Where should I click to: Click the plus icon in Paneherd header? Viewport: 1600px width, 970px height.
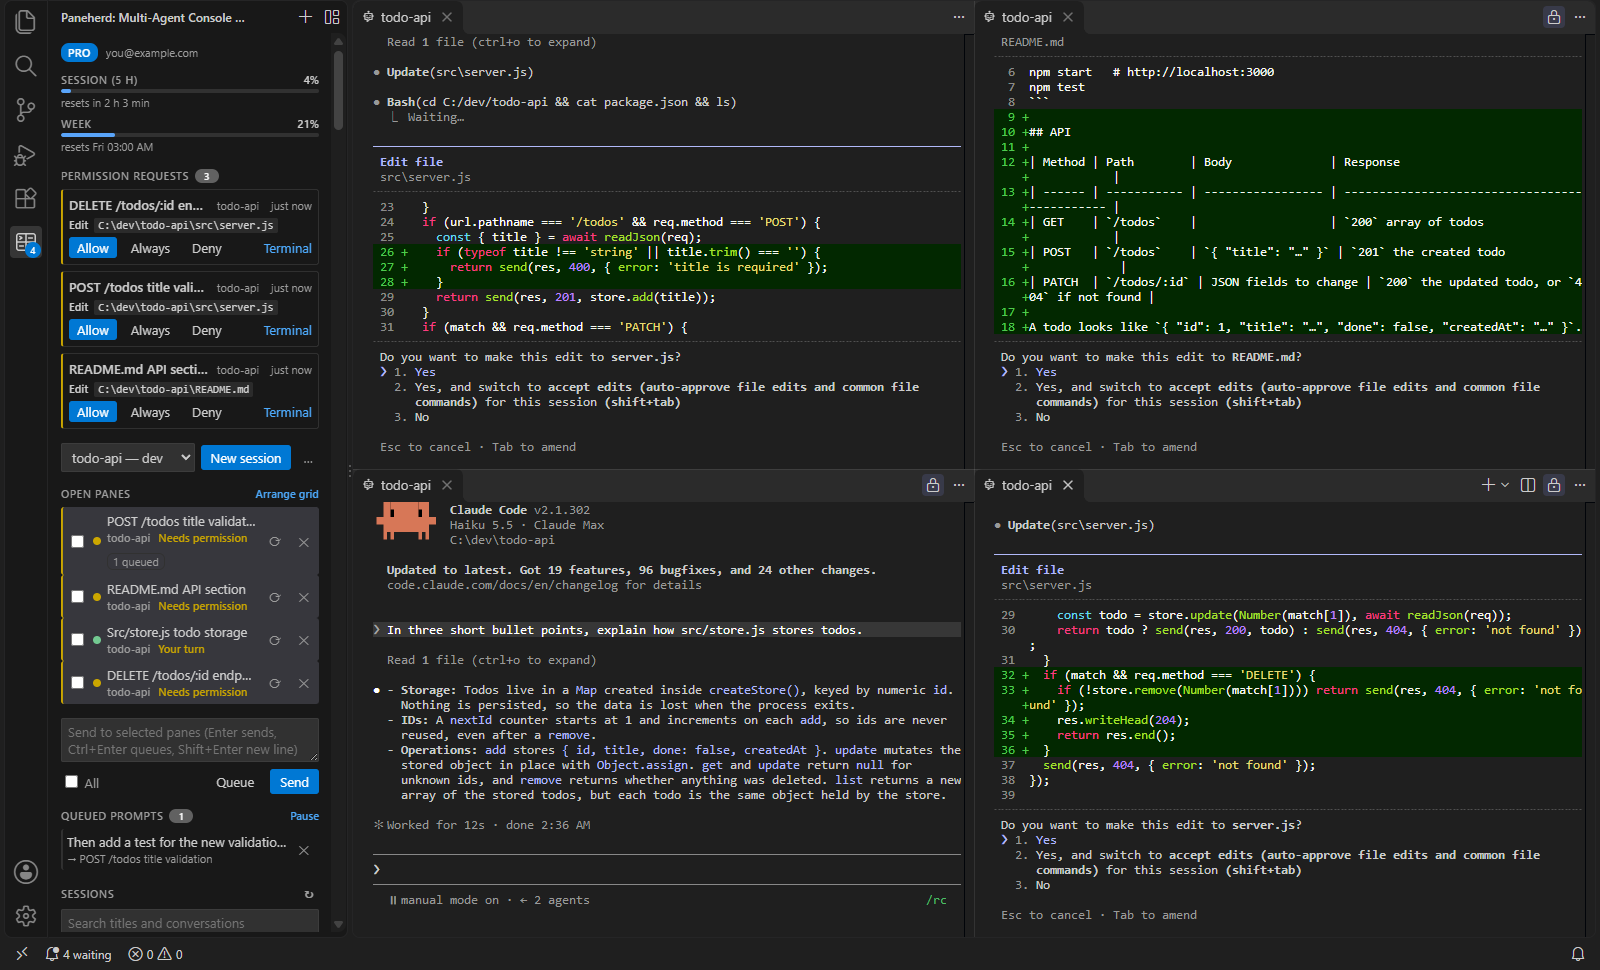(306, 17)
